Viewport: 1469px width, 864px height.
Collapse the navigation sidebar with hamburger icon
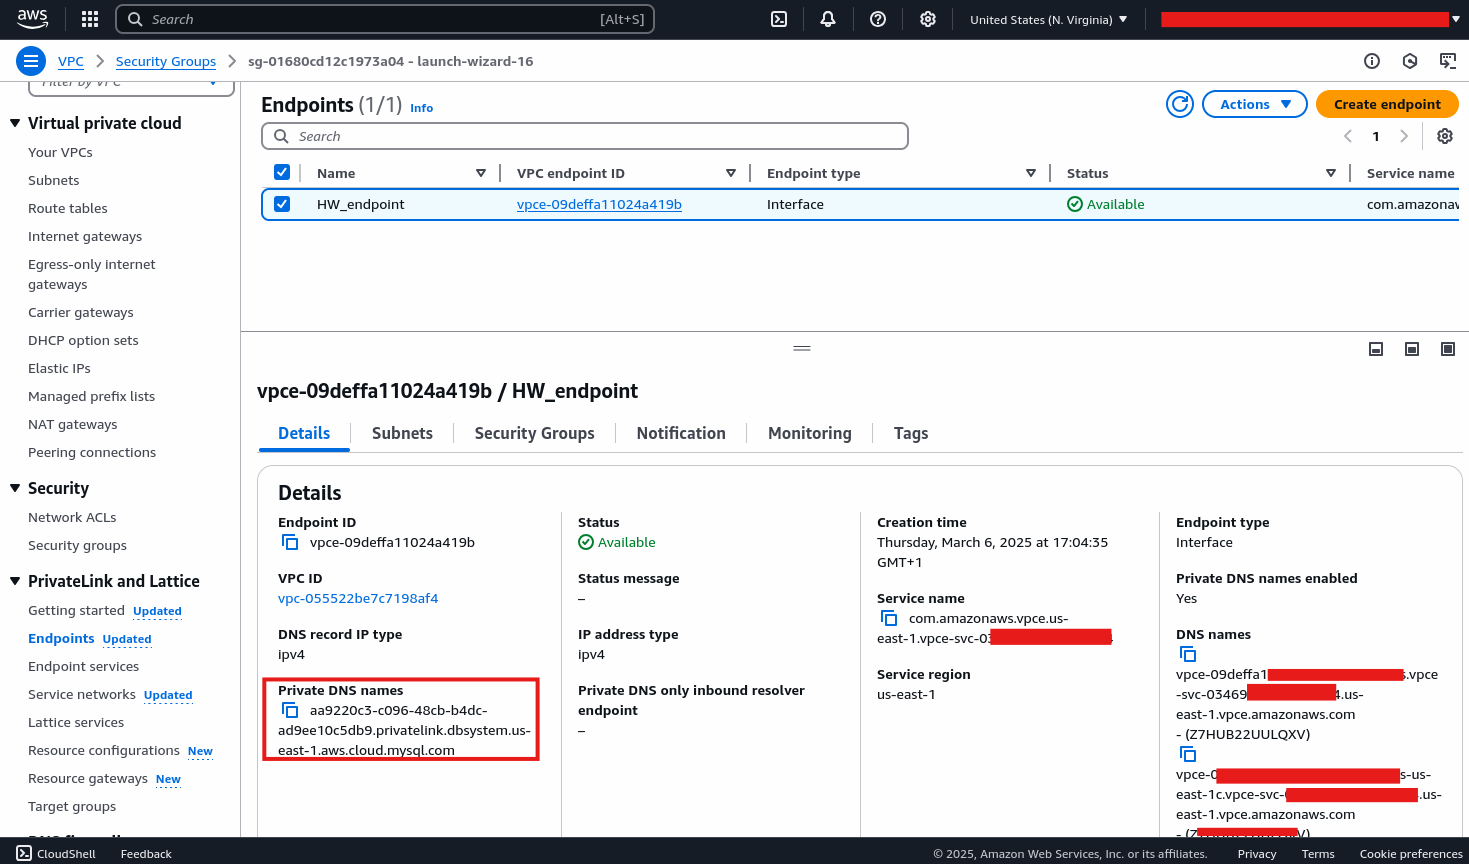tap(30, 61)
